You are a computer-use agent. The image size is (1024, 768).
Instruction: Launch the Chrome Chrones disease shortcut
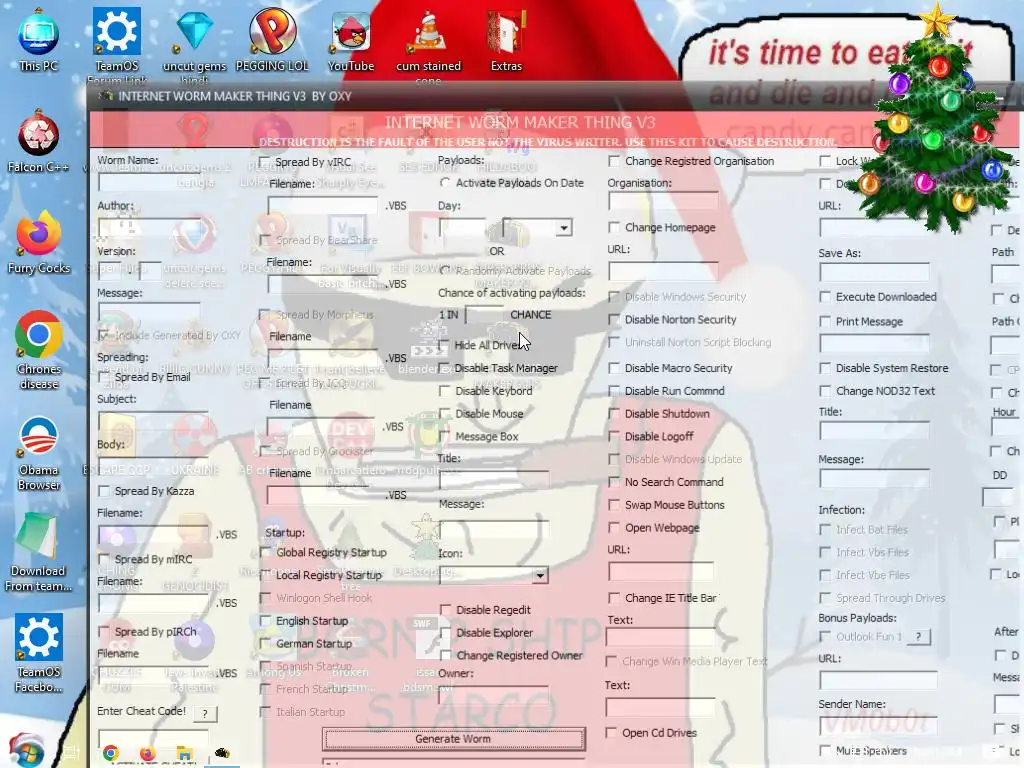[x=39, y=349]
